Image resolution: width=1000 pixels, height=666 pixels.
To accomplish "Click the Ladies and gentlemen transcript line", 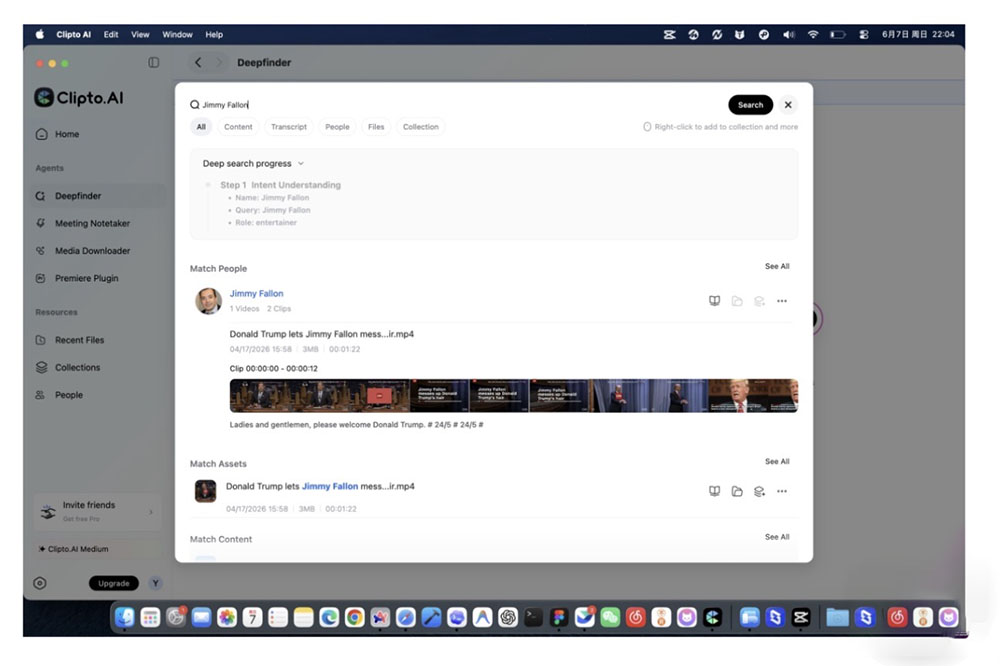I will pyautogui.click(x=357, y=424).
